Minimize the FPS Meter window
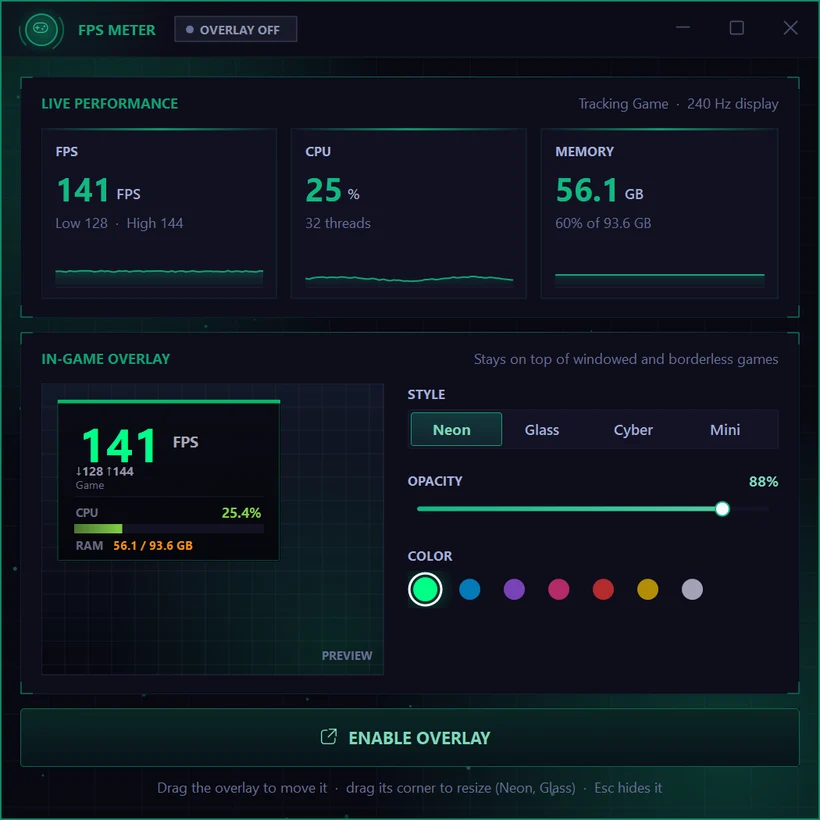 click(682, 27)
